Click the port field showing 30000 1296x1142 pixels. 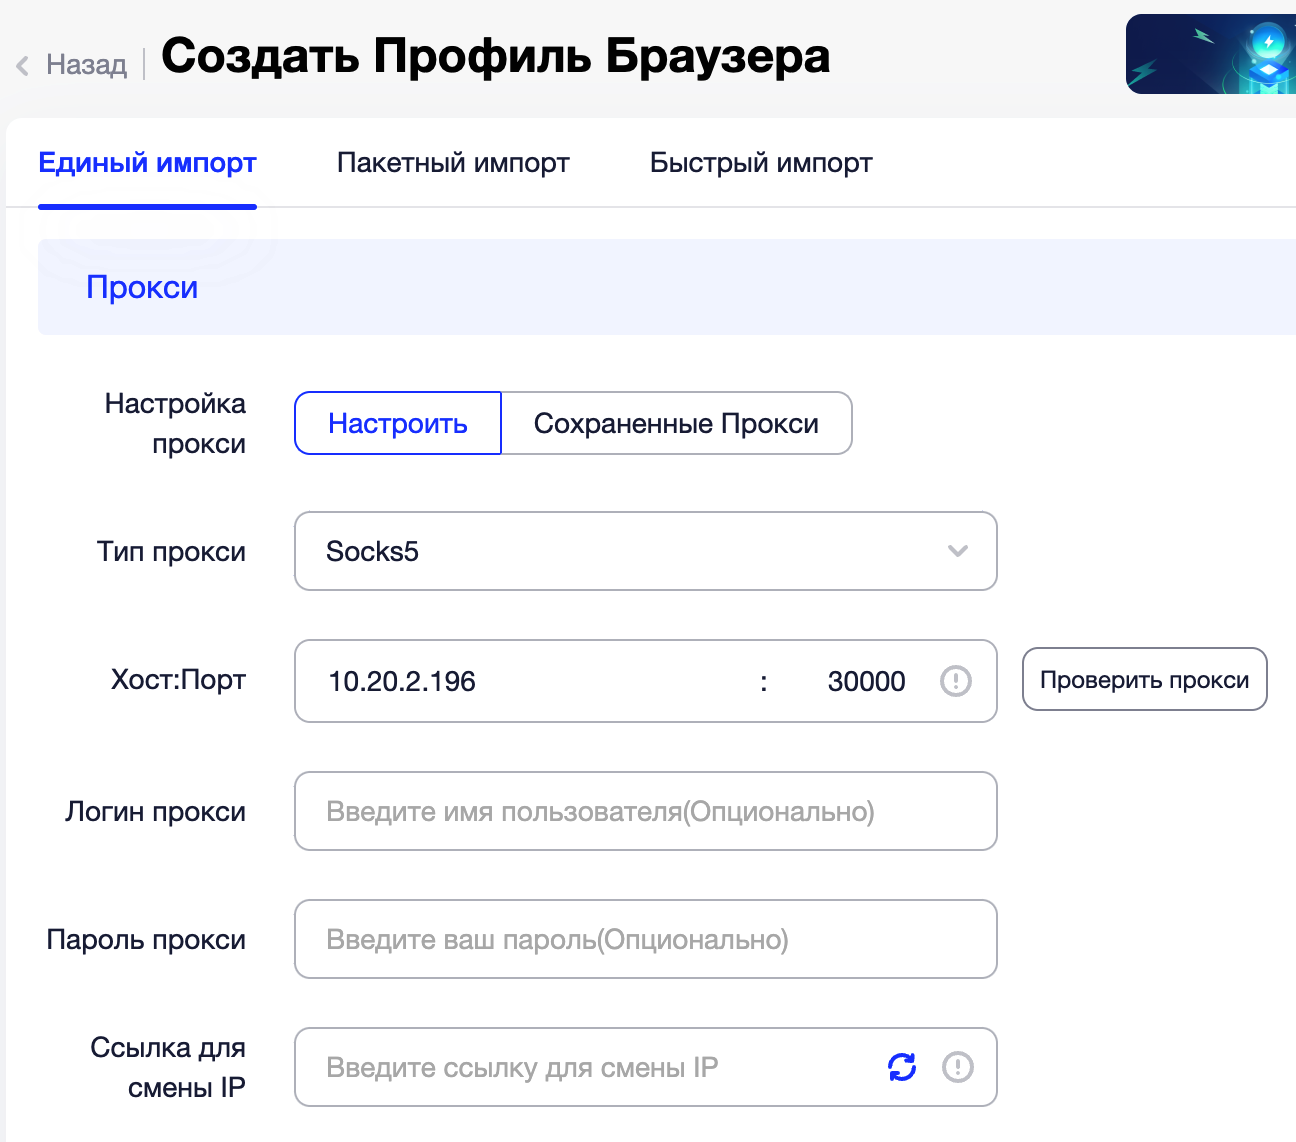[866, 681]
